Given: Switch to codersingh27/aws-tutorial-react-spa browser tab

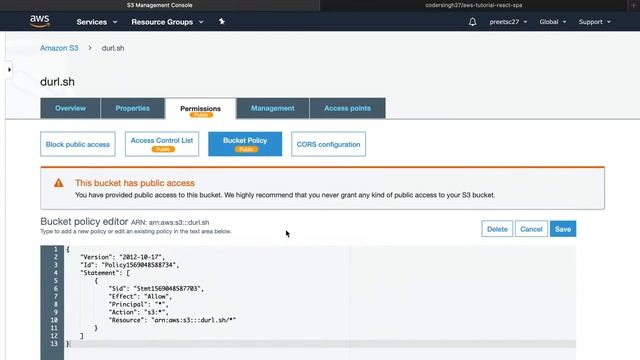Looking at the screenshot, I should coord(473,5).
